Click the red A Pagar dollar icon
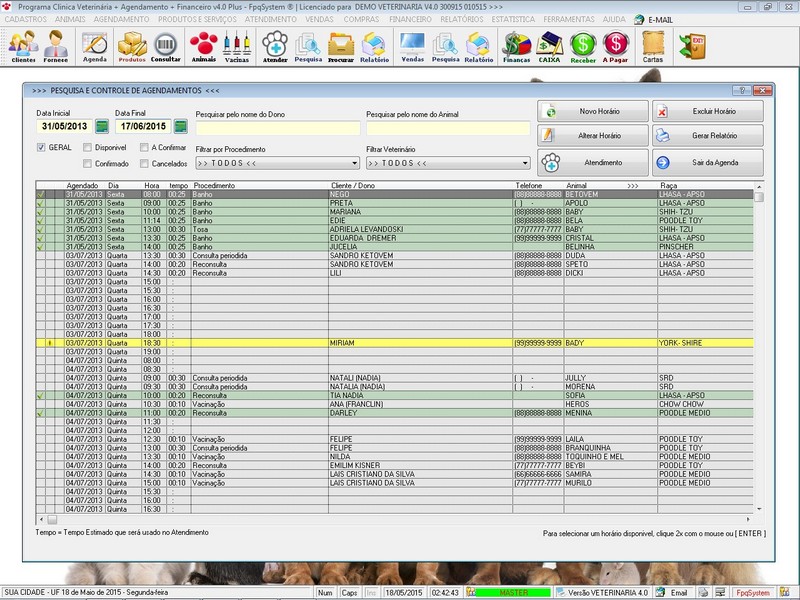 [x=615, y=46]
